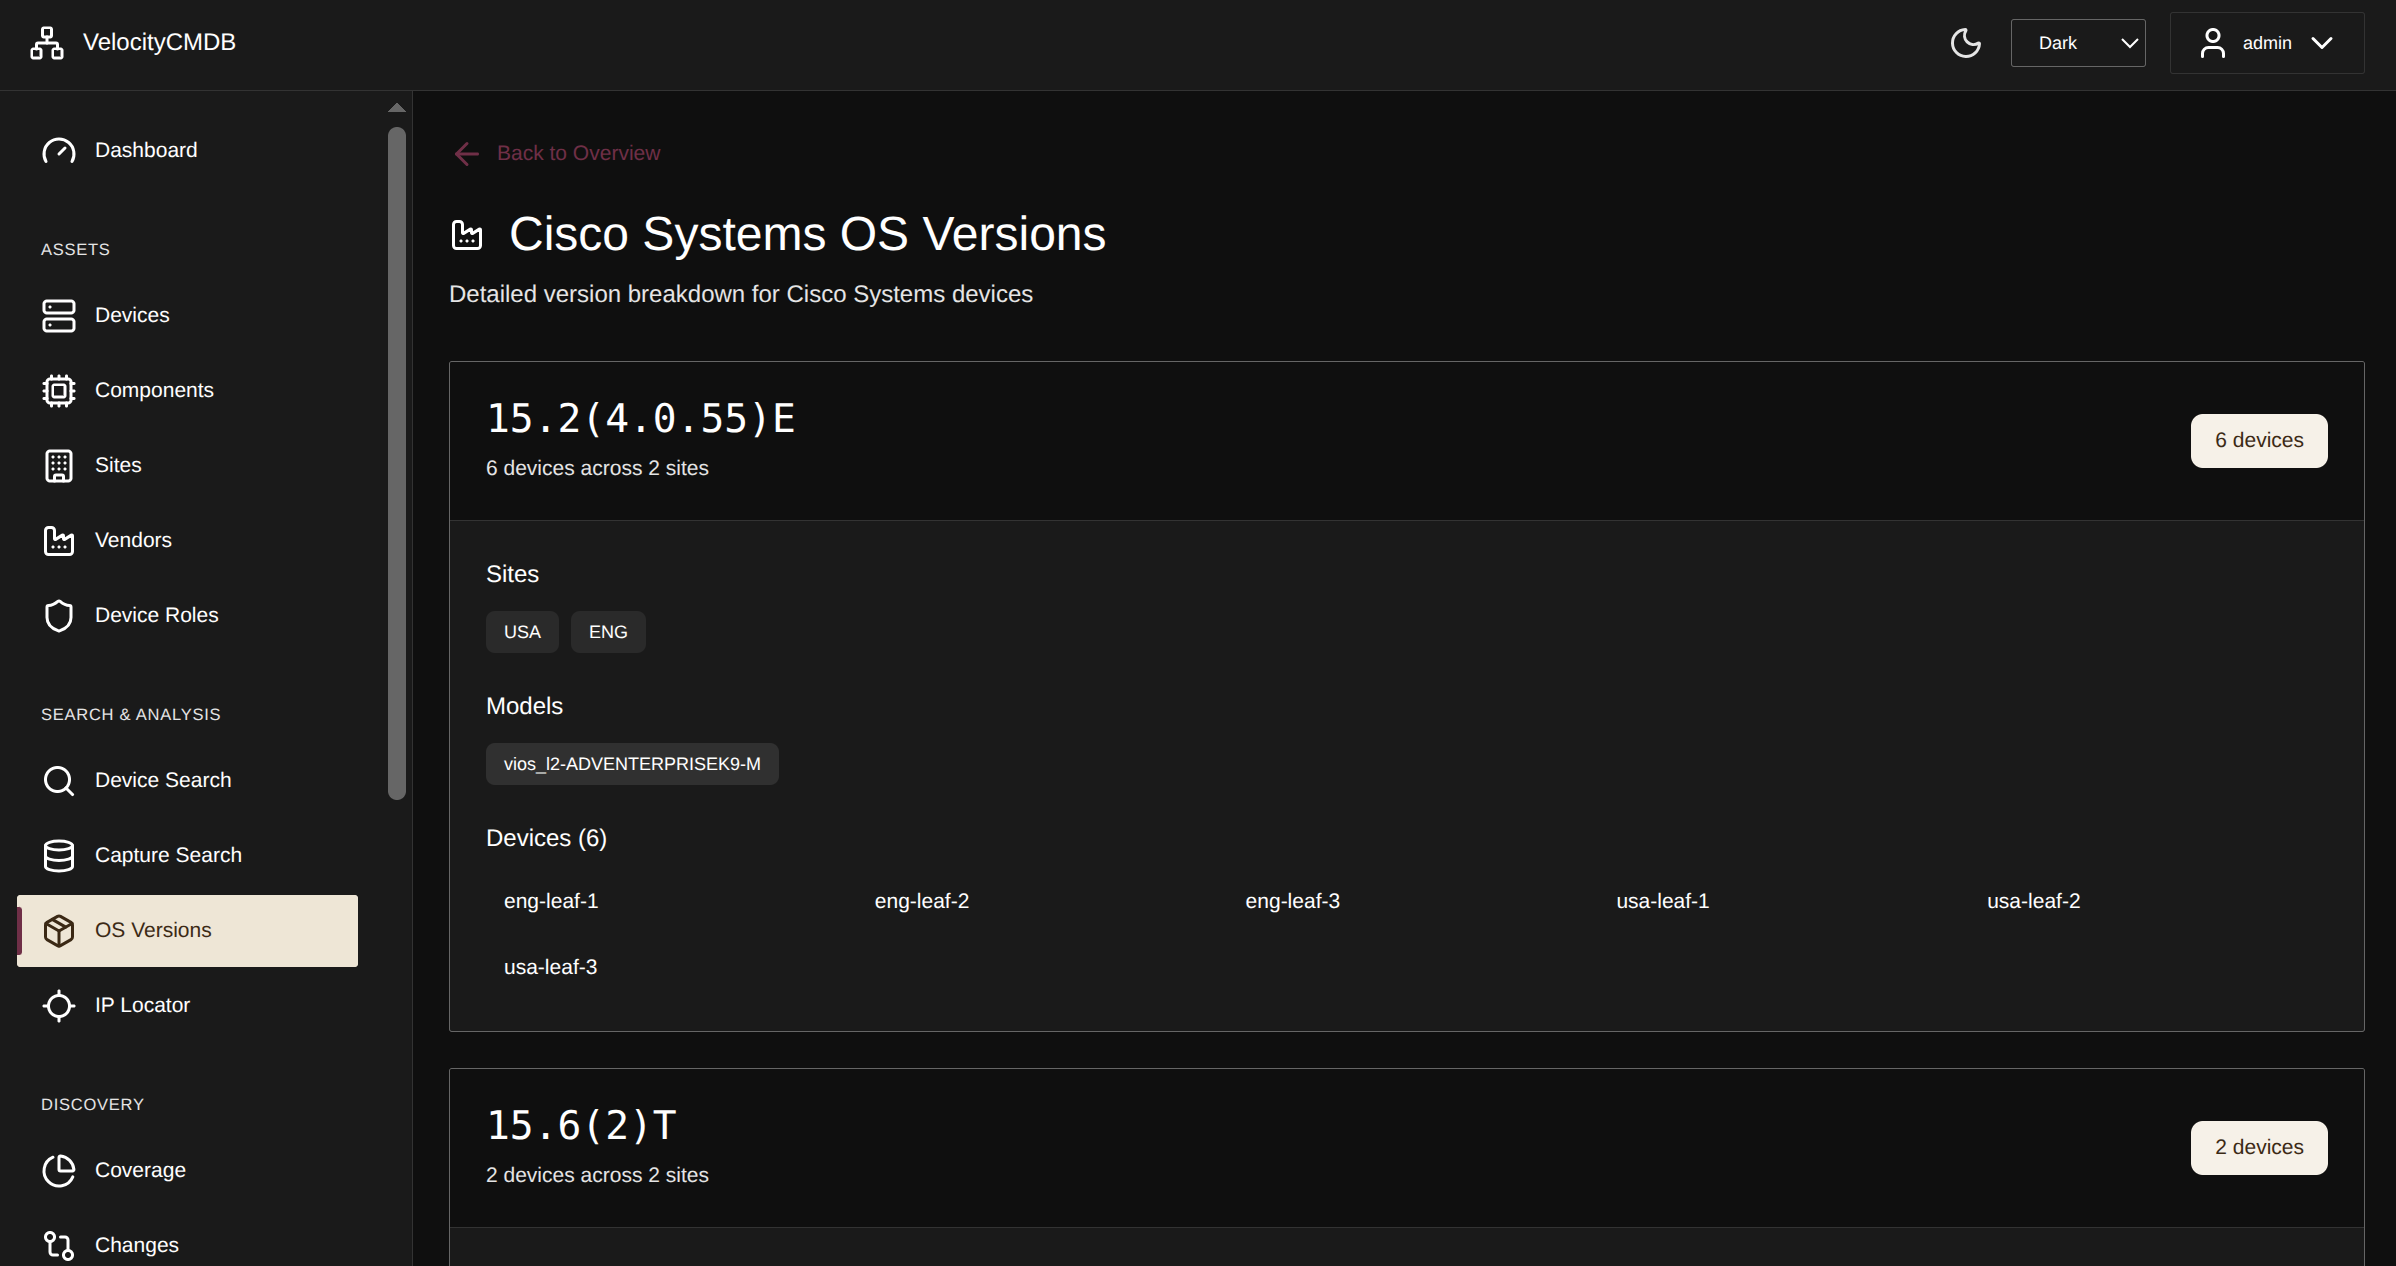Select the USA site tag
Image resolution: width=2396 pixels, height=1266 pixels.
tap(522, 632)
